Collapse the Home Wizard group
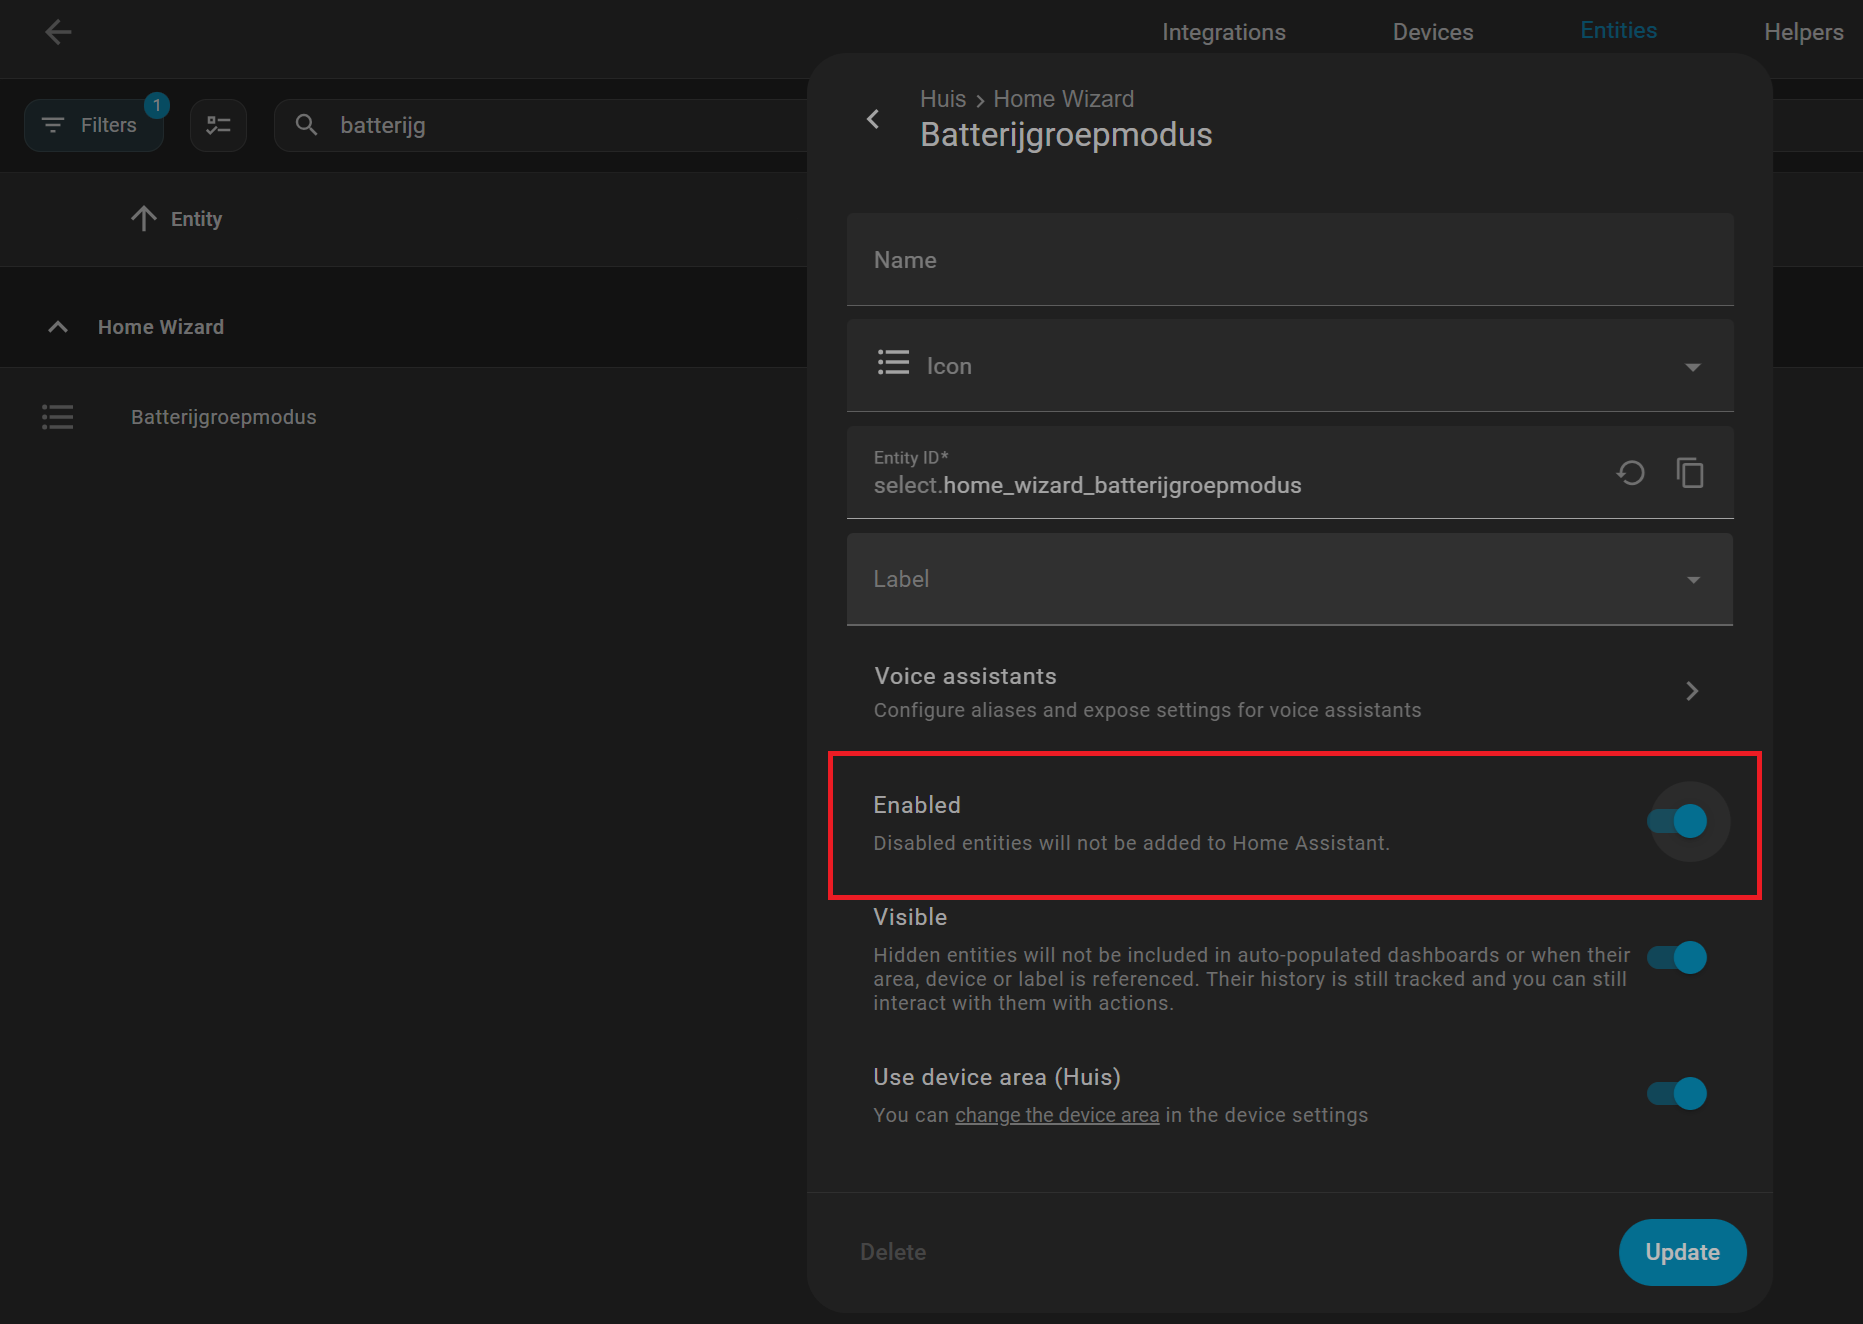1863x1324 pixels. pos(58,327)
